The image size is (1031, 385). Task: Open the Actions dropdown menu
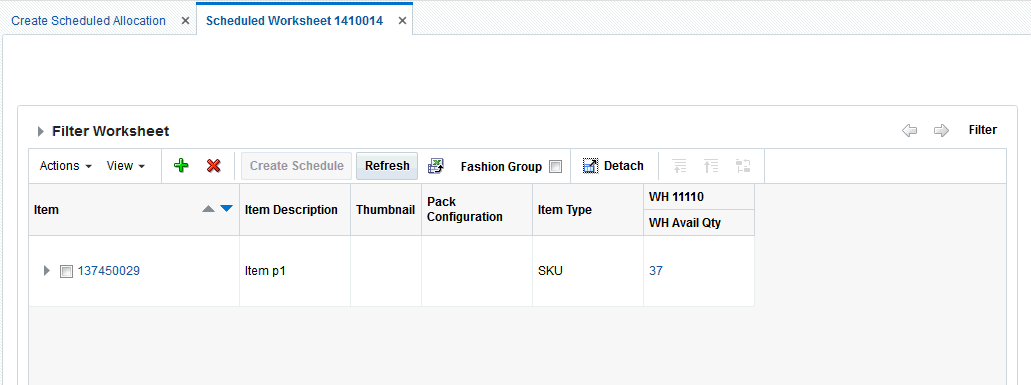66,166
